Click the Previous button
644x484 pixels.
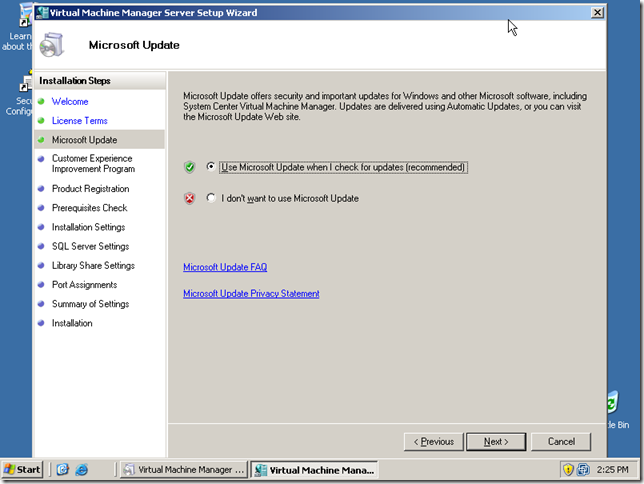point(434,442)
